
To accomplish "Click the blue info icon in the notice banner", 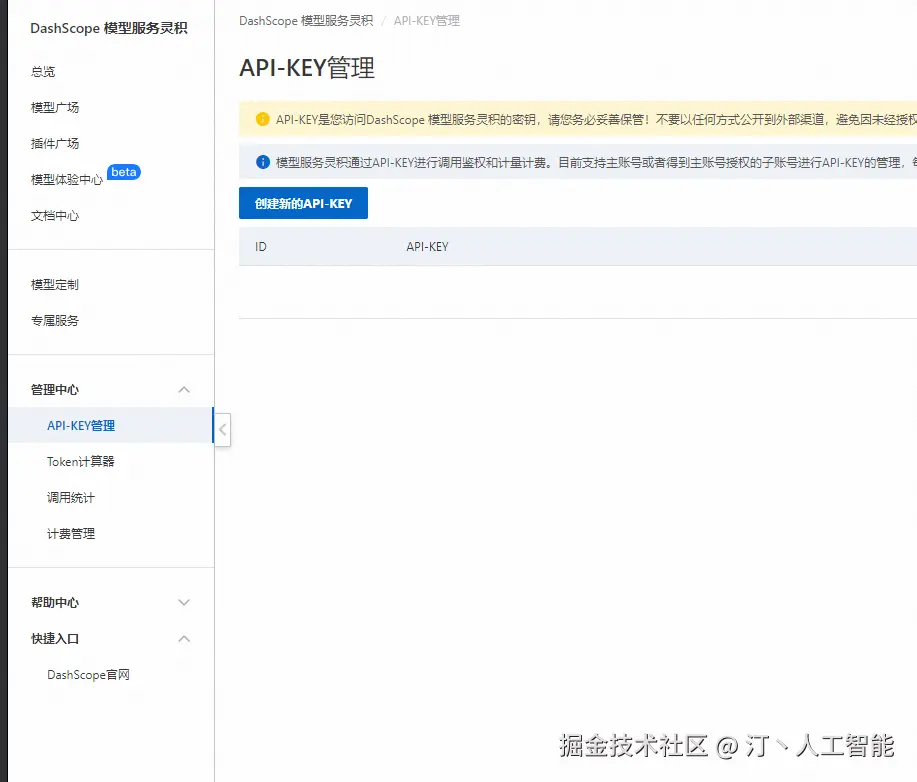I will [x=263, y=162].
